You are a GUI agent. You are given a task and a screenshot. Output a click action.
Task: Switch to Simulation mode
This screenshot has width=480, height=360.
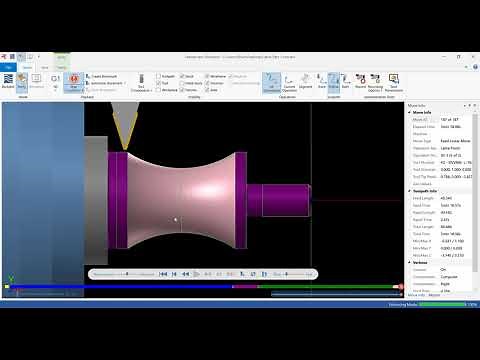36,81
